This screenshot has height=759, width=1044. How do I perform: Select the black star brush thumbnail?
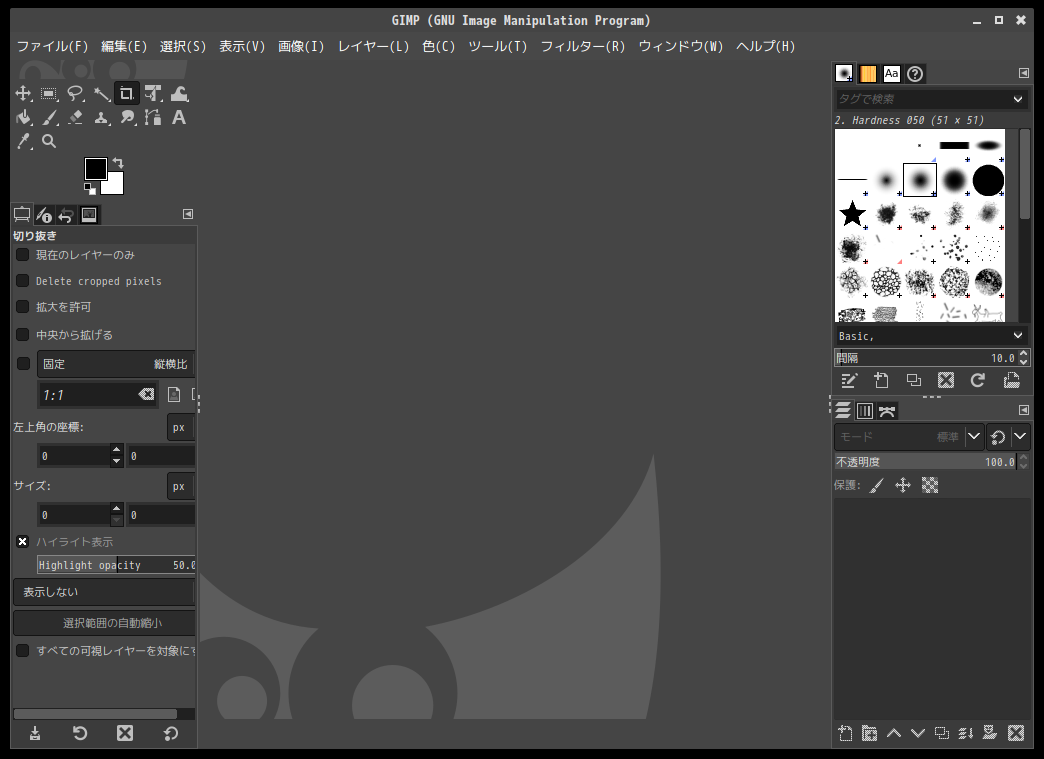852,214
